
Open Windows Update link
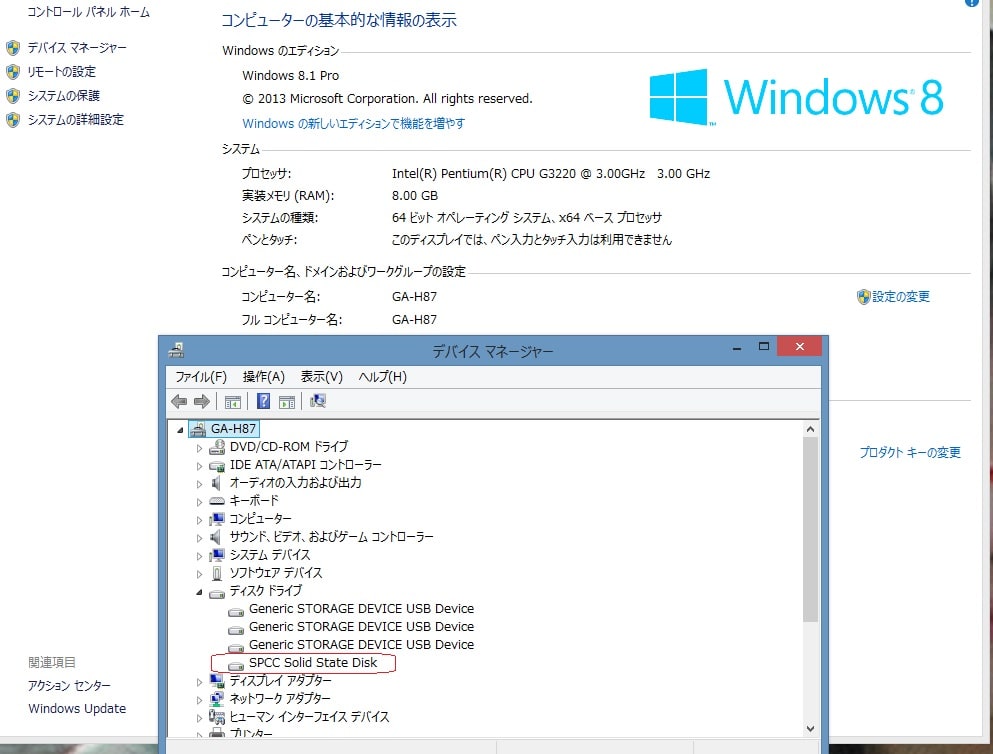tap(77, 708)
